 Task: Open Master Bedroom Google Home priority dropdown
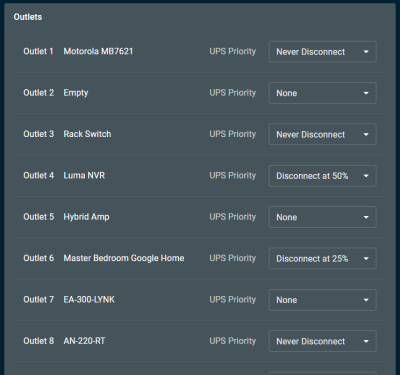pos(323,258)
